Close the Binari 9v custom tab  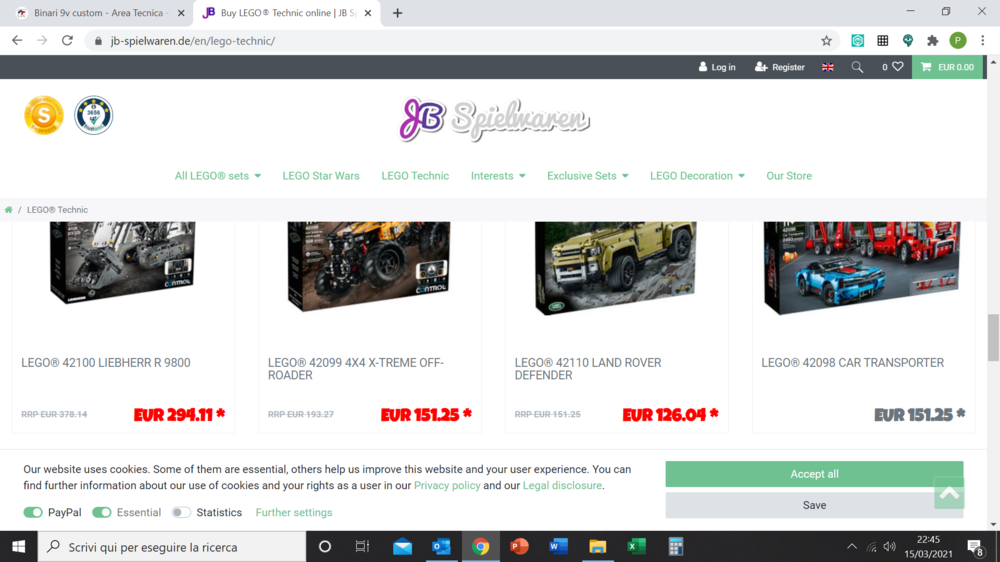[181, 13]
